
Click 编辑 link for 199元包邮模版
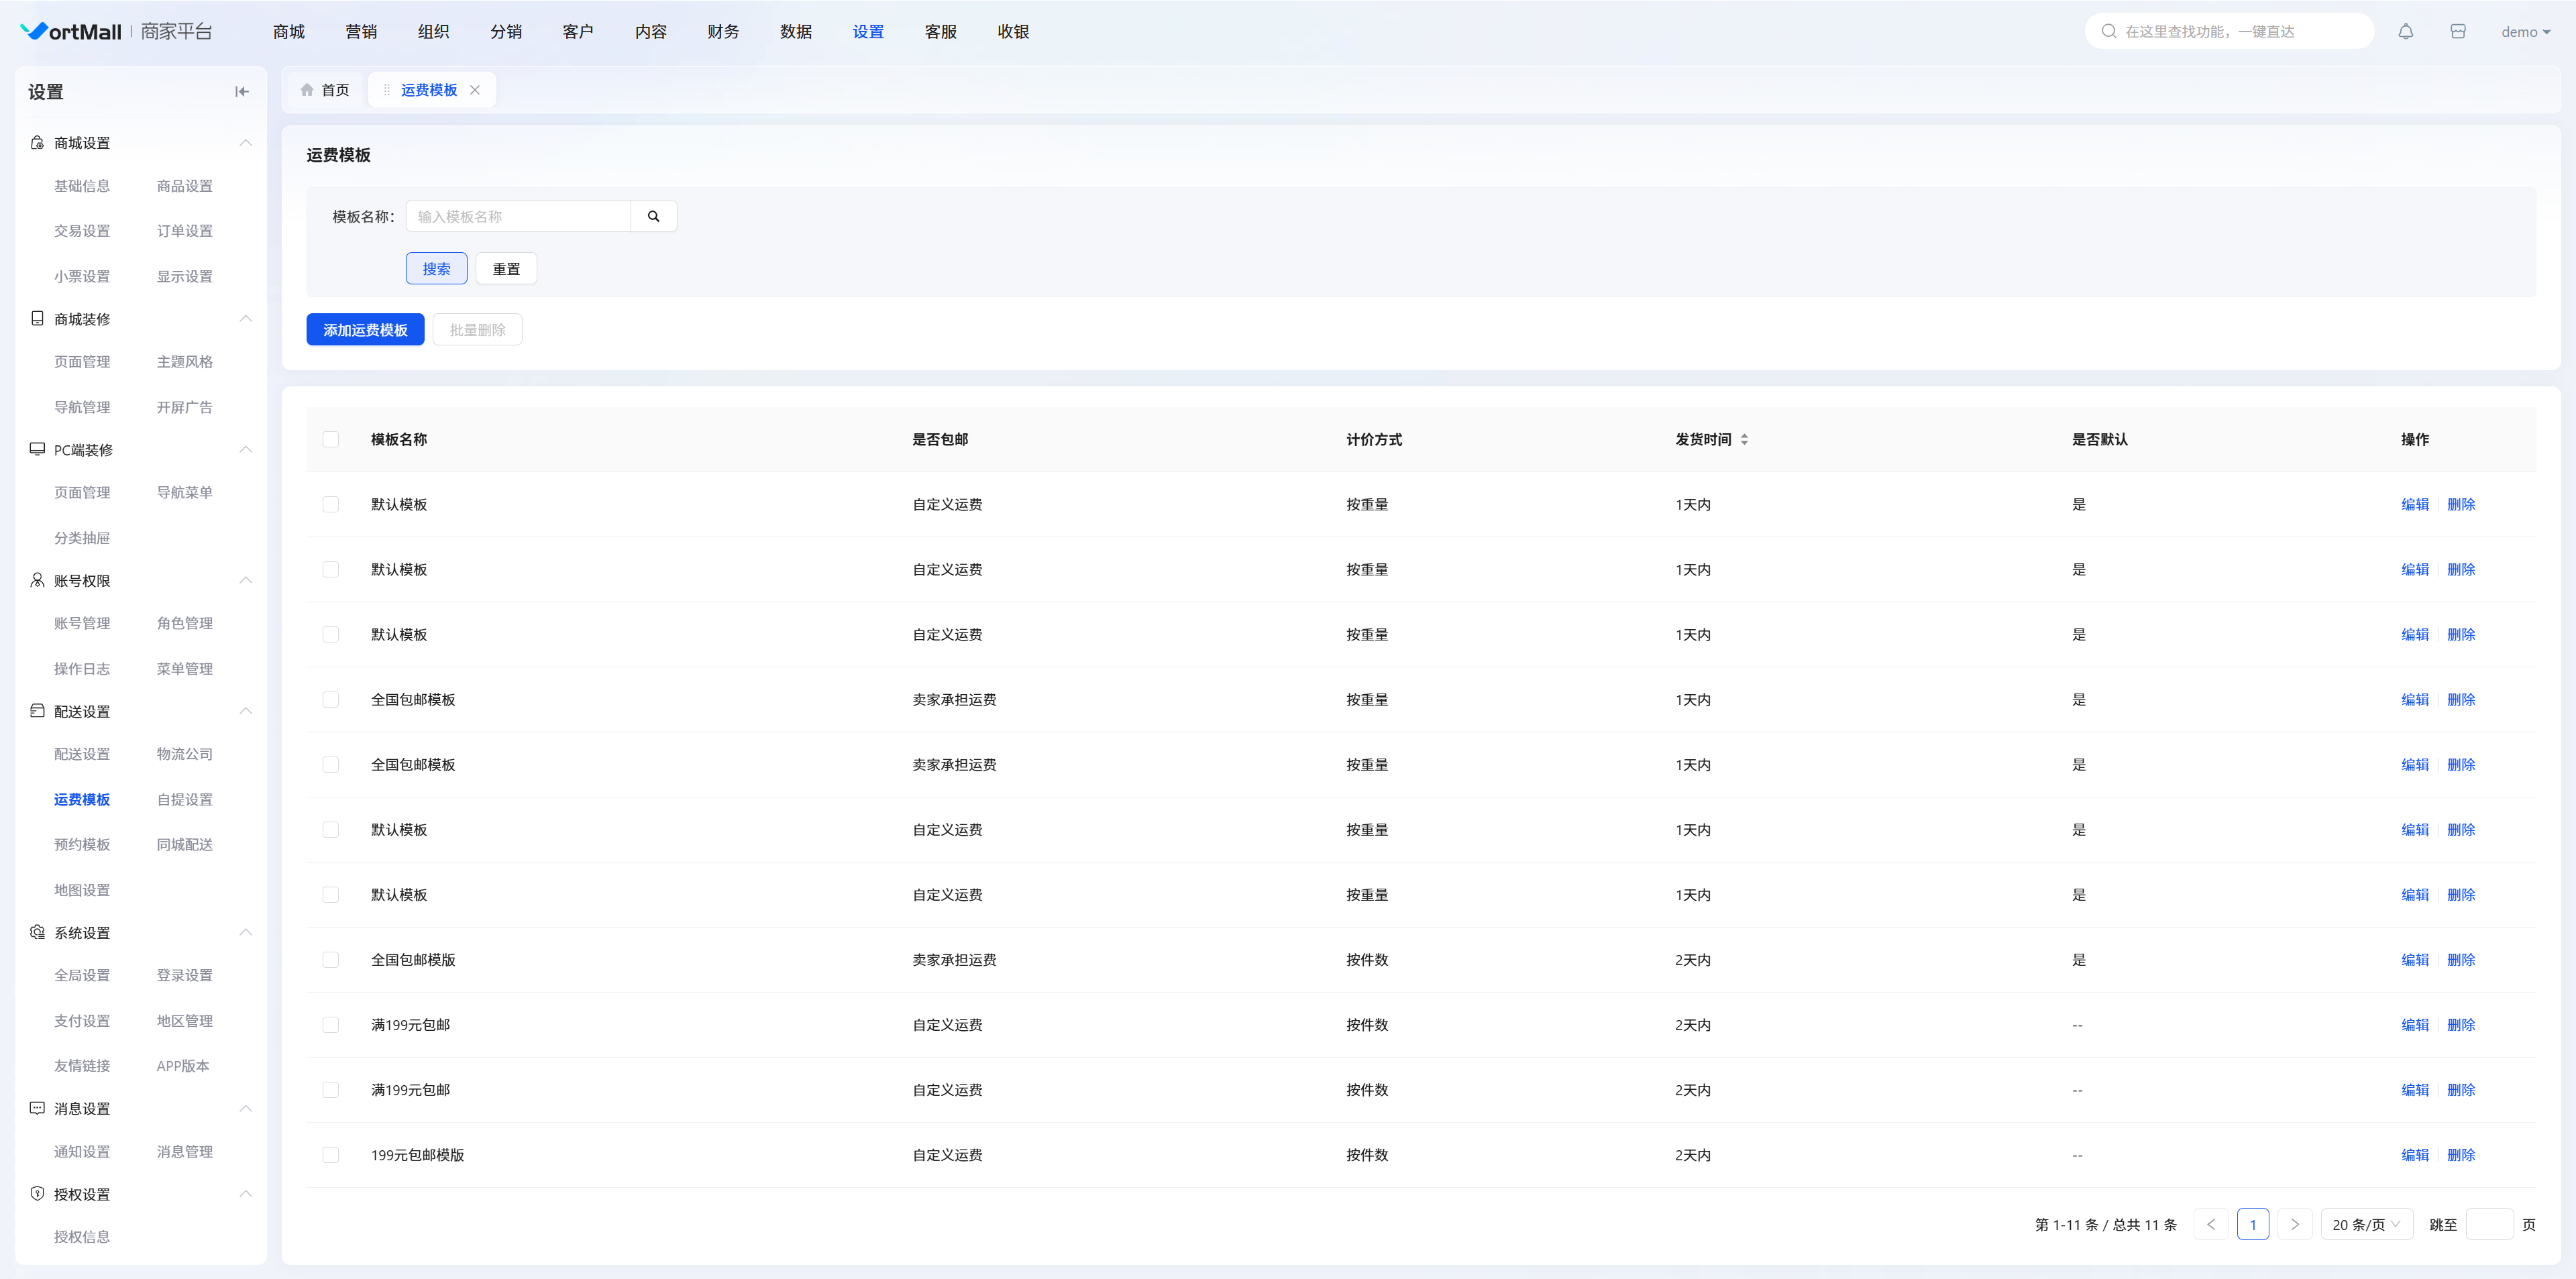[x=2414, y=1154]
